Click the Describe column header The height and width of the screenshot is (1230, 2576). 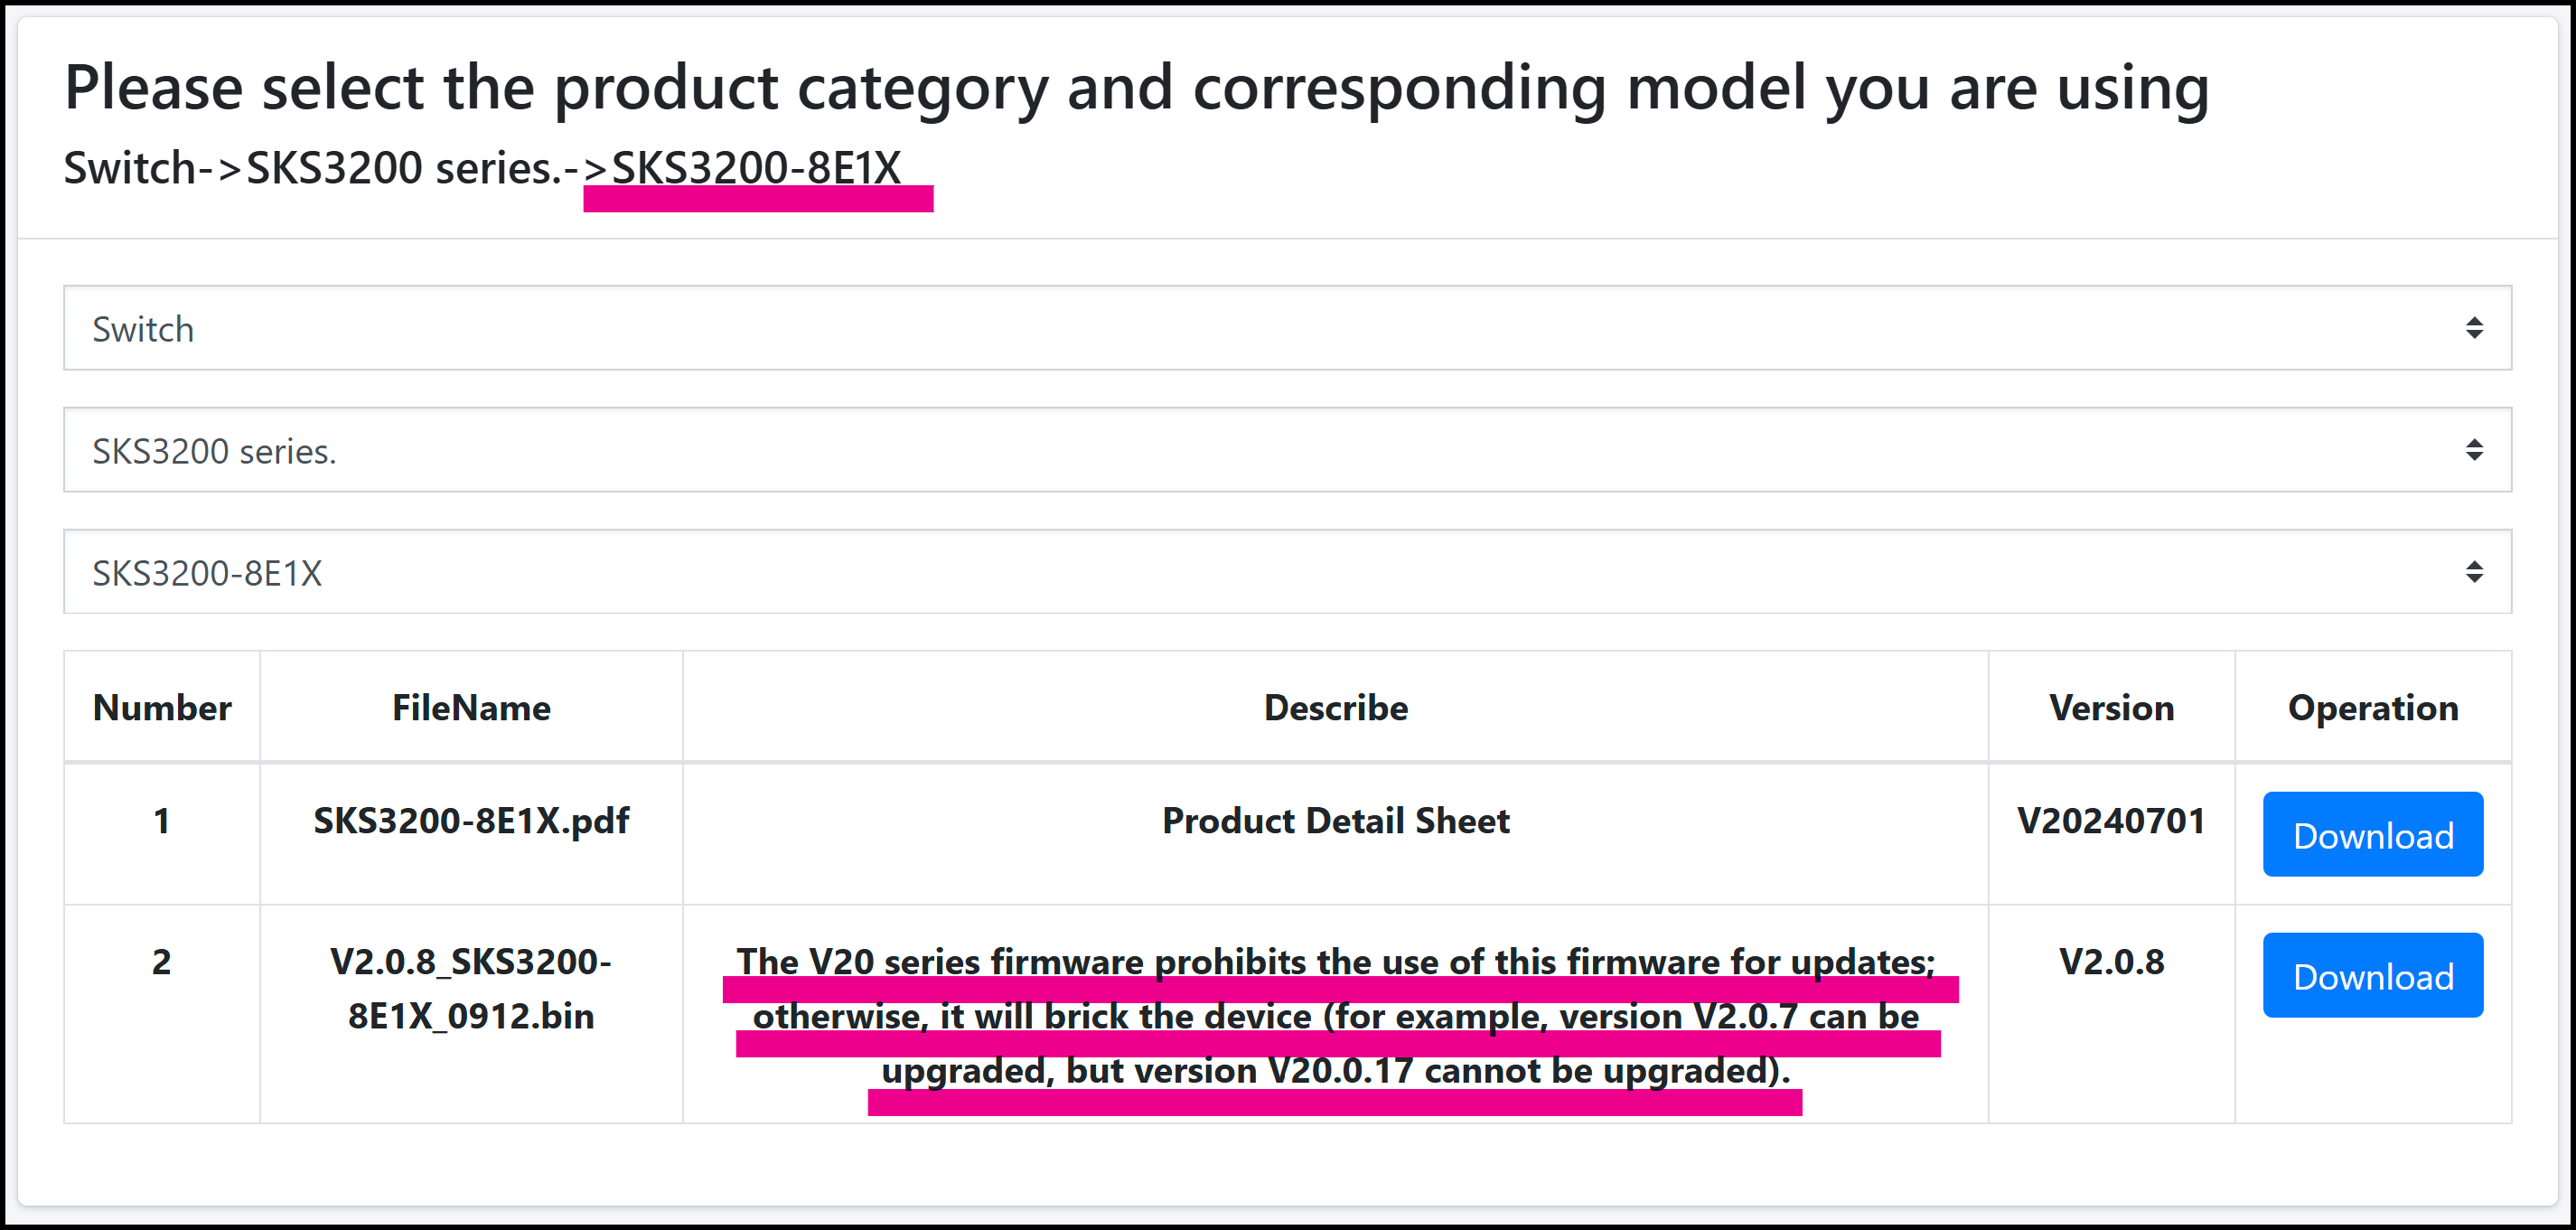(x=1335, y=708)
